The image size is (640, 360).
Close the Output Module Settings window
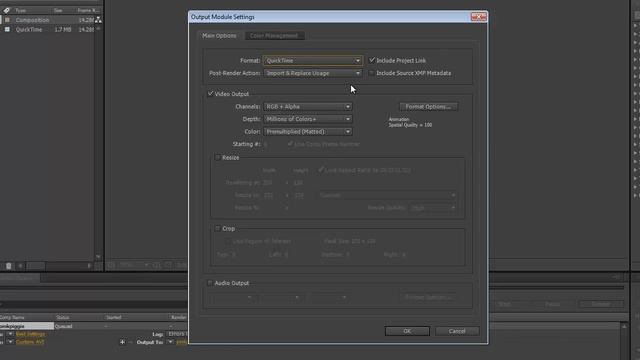[478, 17]
